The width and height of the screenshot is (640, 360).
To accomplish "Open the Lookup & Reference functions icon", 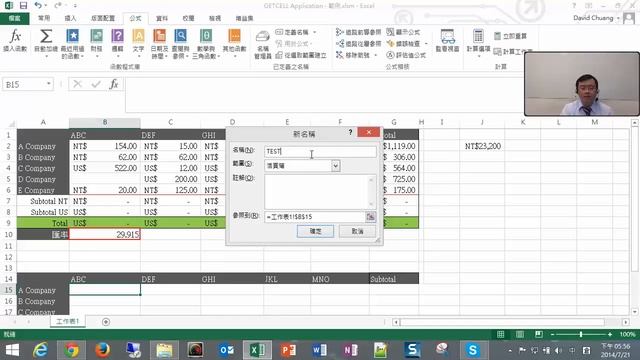I will pos(180,36).
